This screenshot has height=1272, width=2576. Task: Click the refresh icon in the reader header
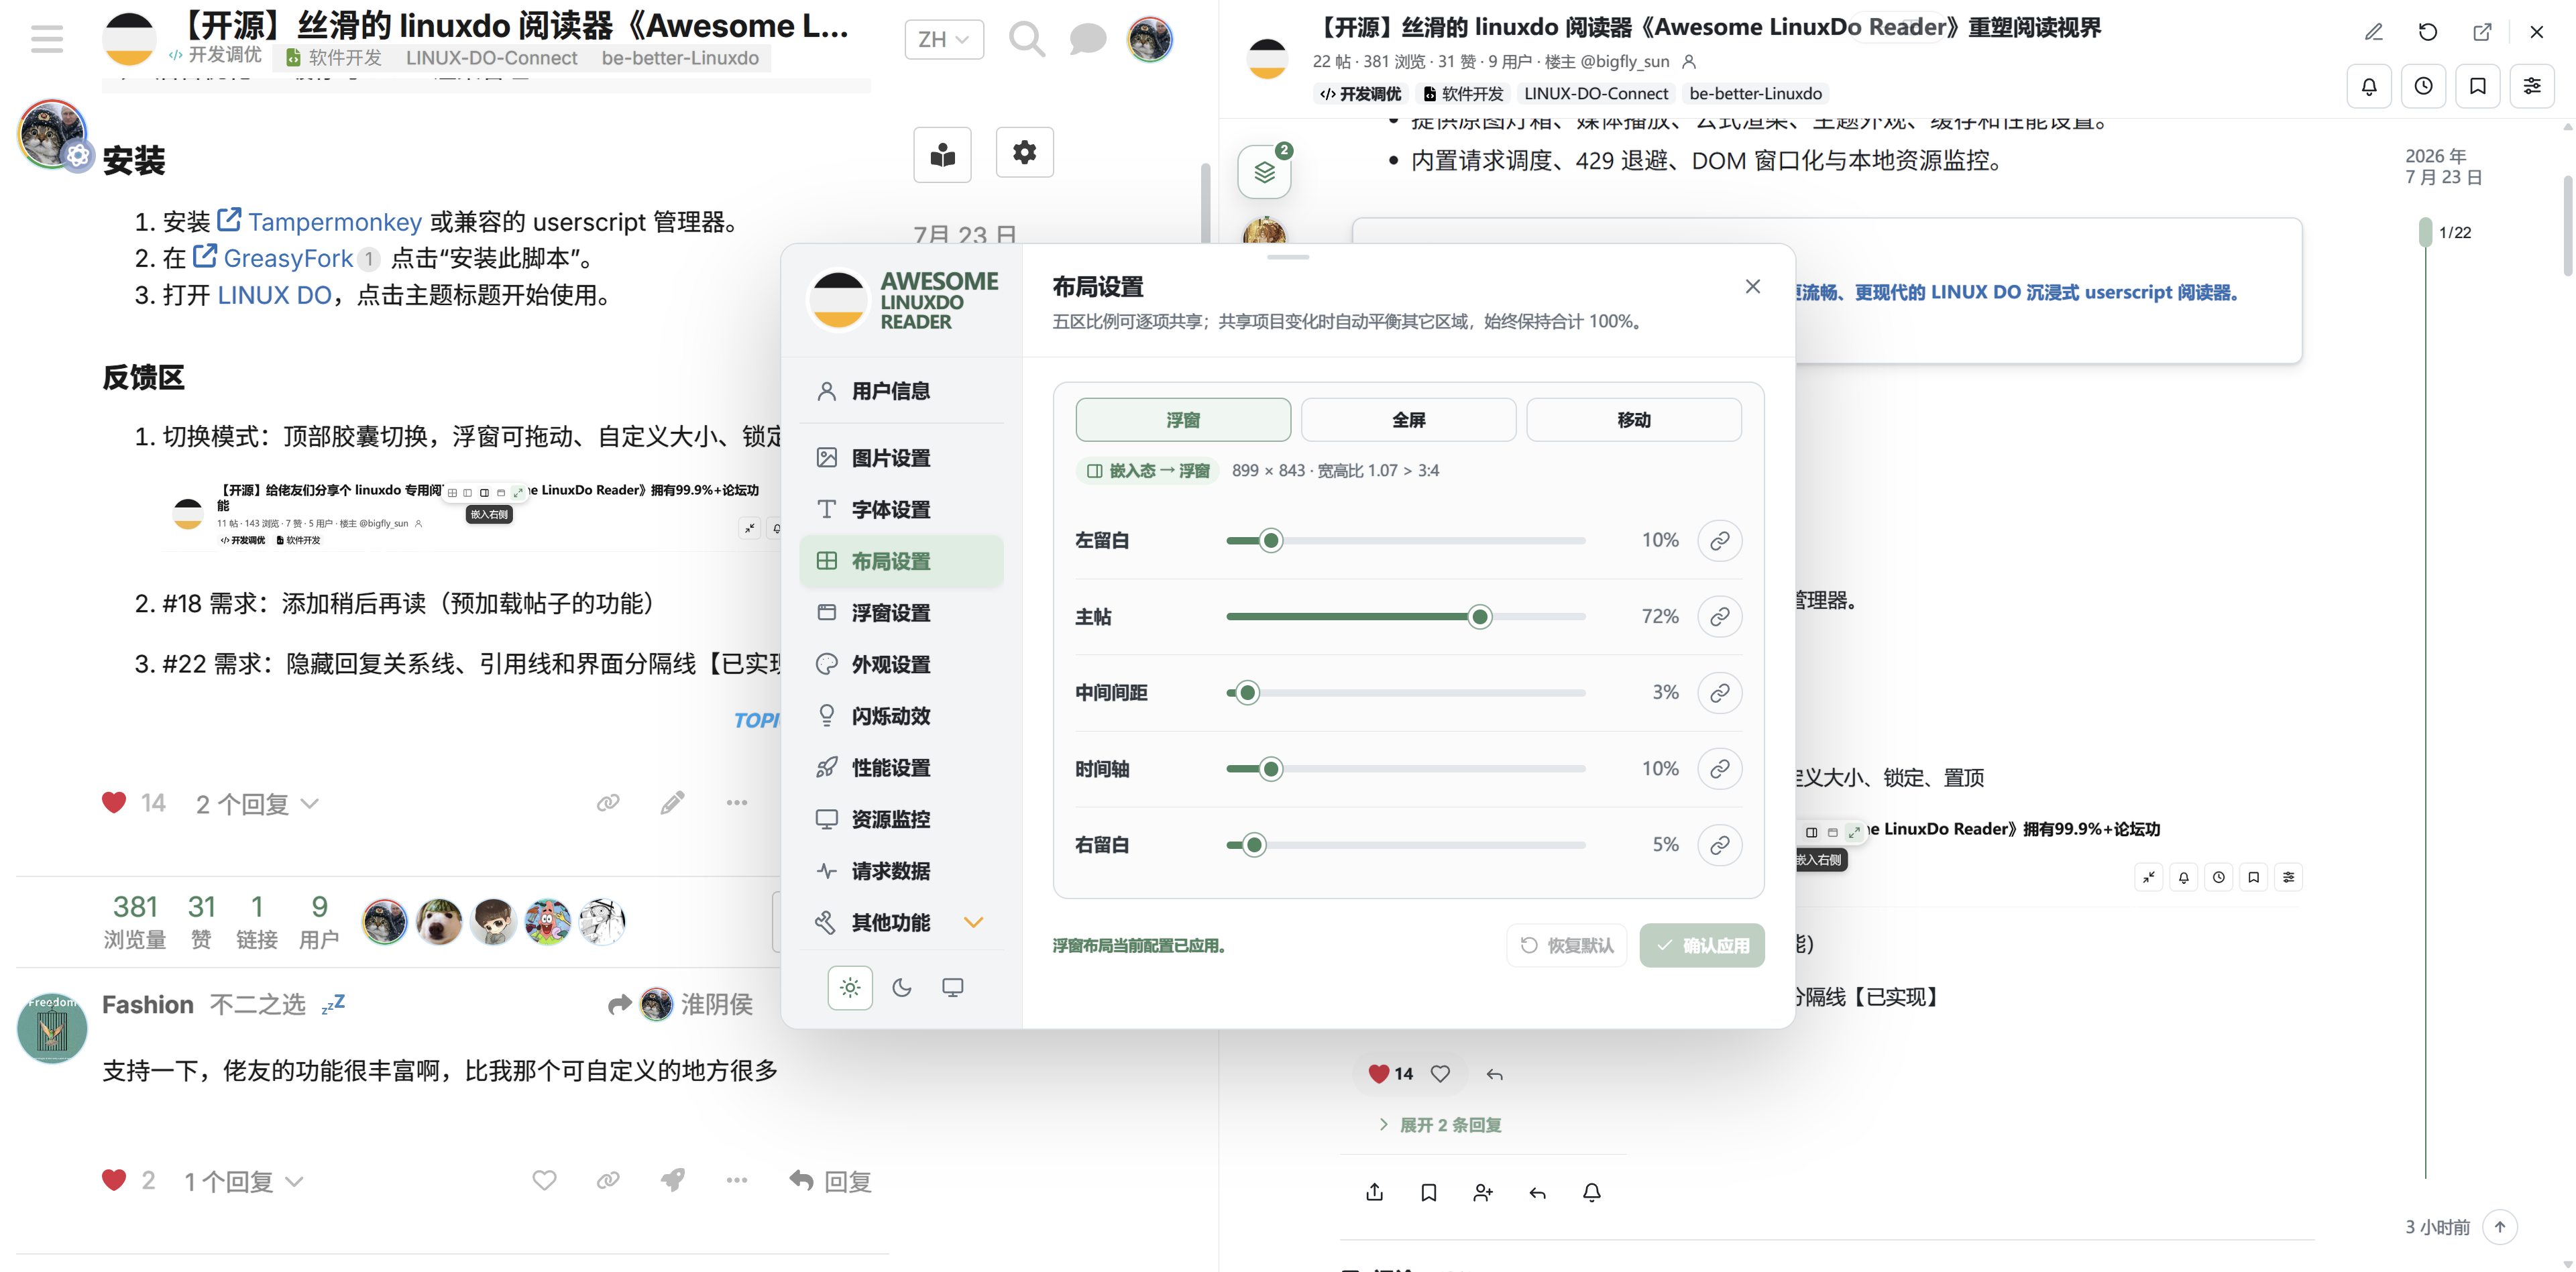2427,32
